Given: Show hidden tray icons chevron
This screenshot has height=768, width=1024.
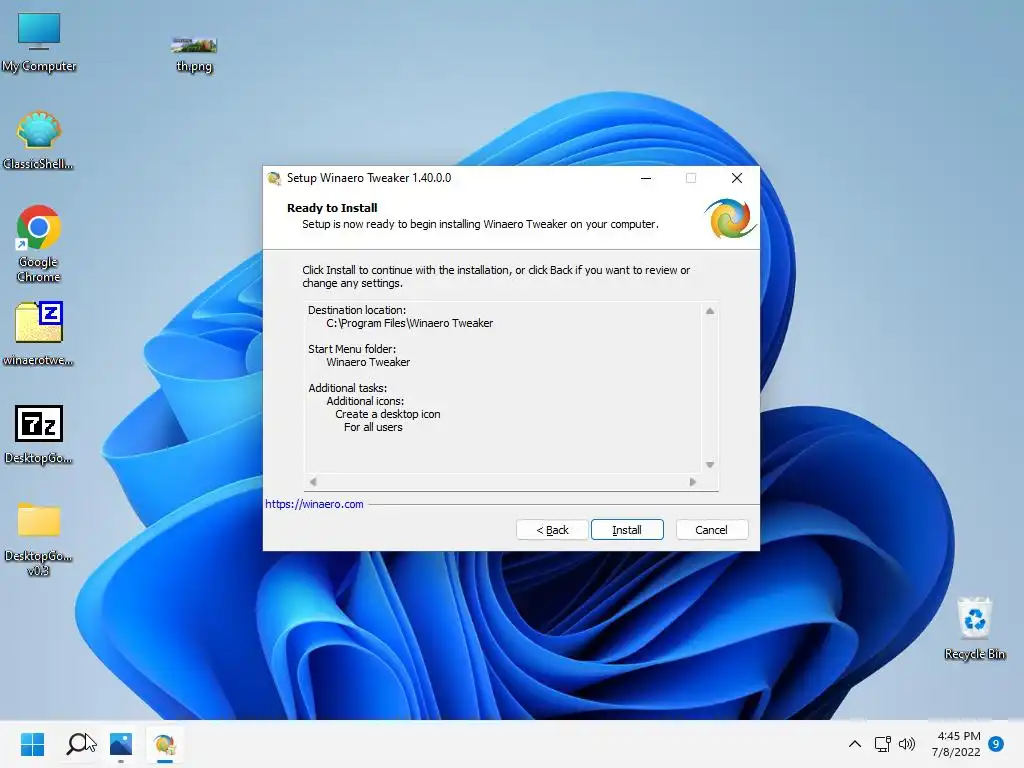Looking at the screenshot, I should click(x=854, y=744).
